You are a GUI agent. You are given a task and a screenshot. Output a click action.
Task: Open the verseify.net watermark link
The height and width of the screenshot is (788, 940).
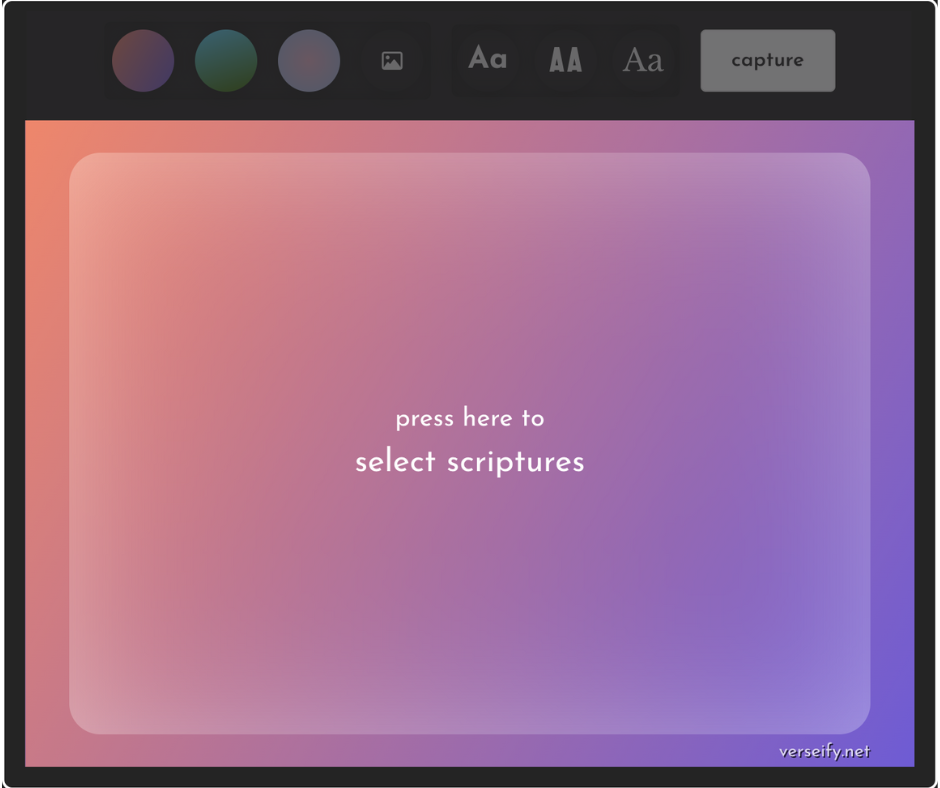[x=824, y=751]
